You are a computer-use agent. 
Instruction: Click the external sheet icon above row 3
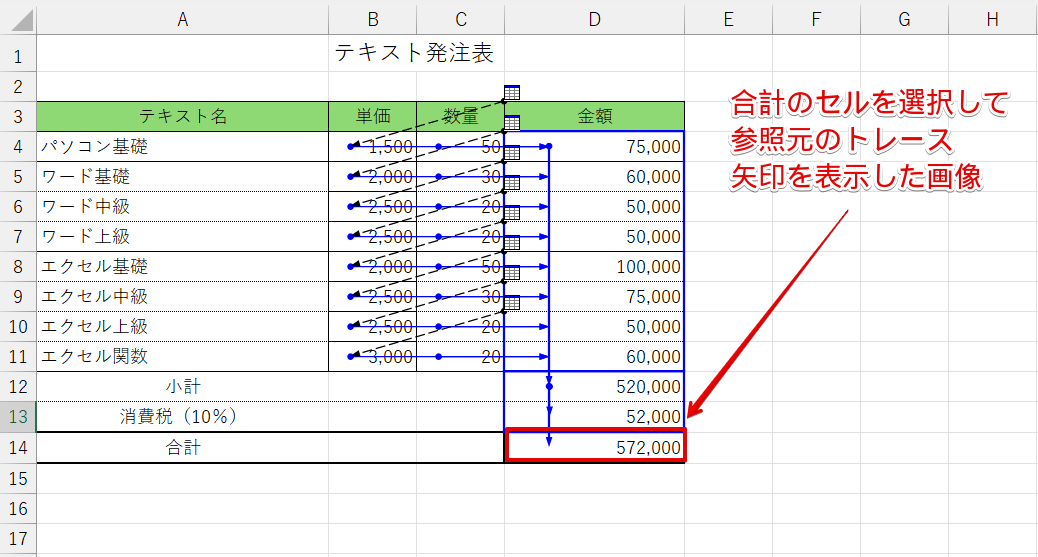click(512, 92)
